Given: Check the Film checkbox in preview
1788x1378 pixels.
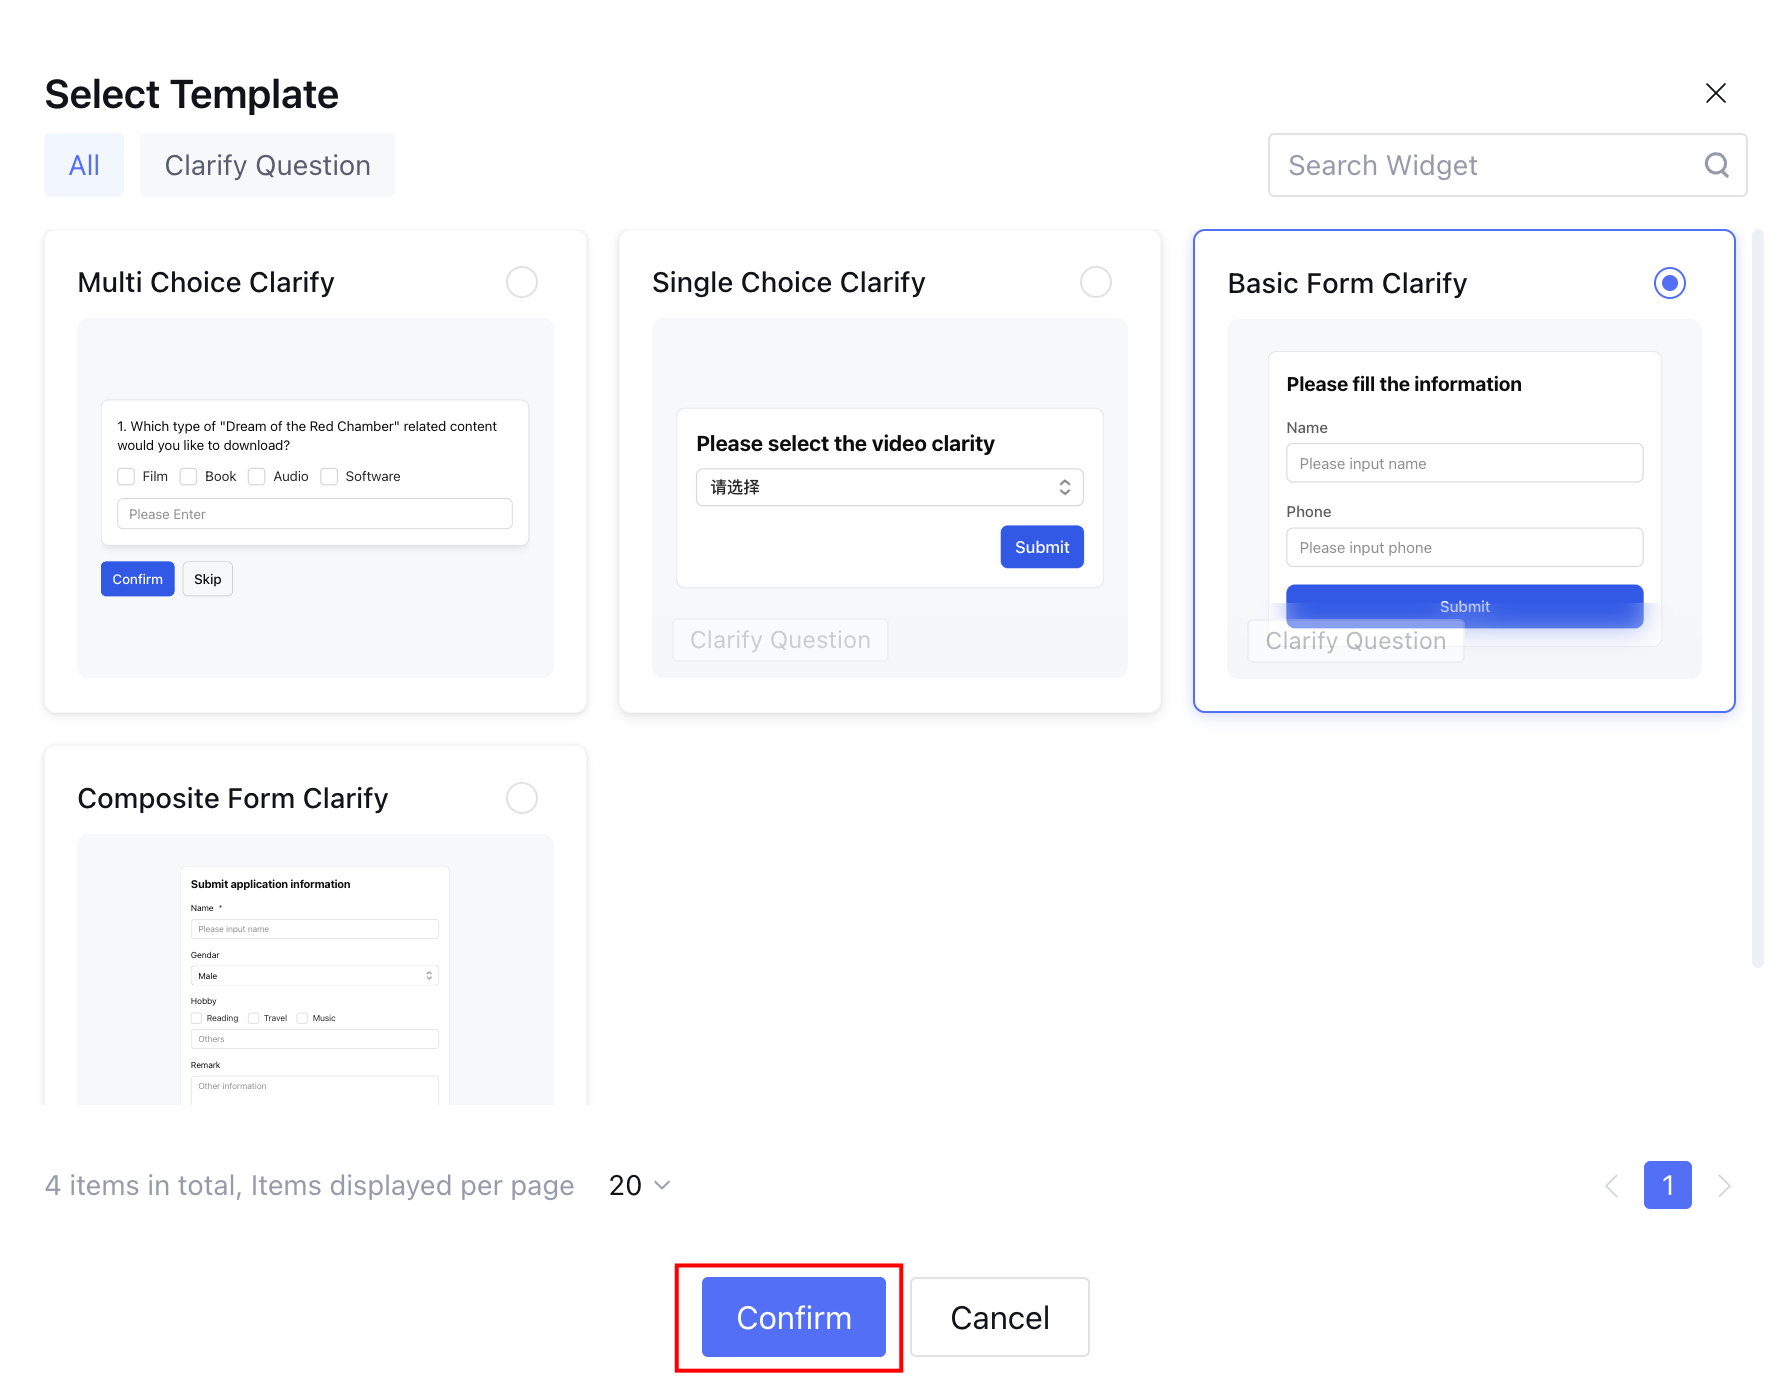Looking at the screenshot, I should (x=126, y=476).
